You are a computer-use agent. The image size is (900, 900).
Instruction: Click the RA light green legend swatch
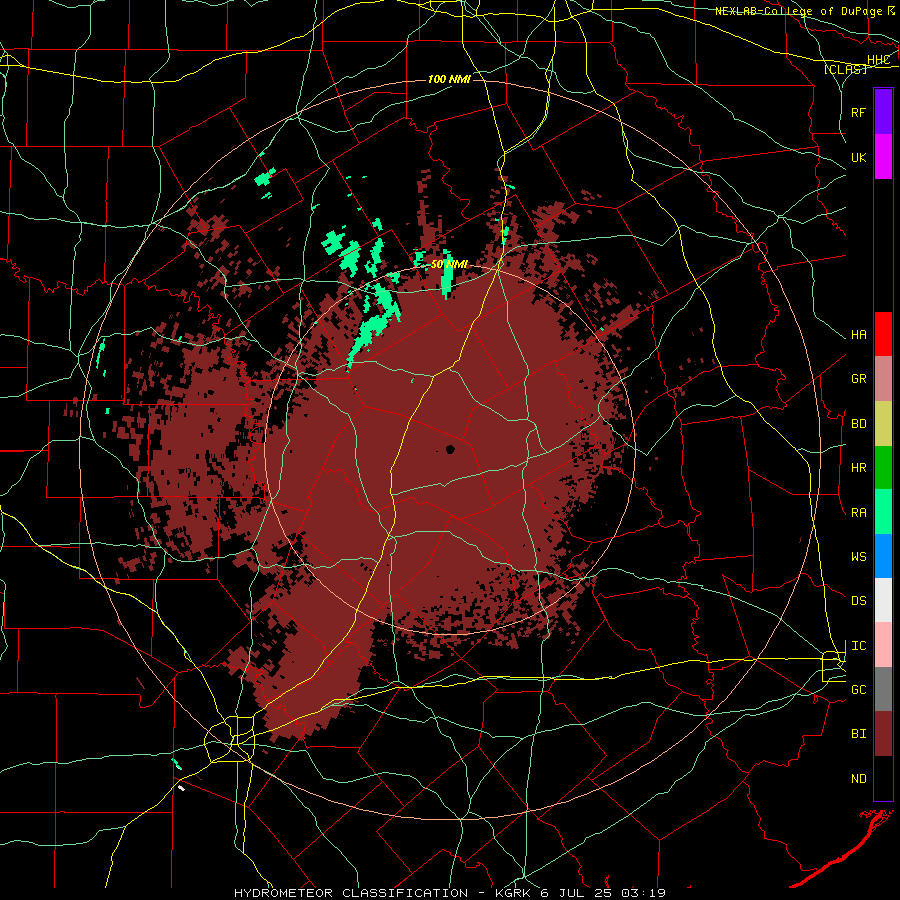point(883,512)
